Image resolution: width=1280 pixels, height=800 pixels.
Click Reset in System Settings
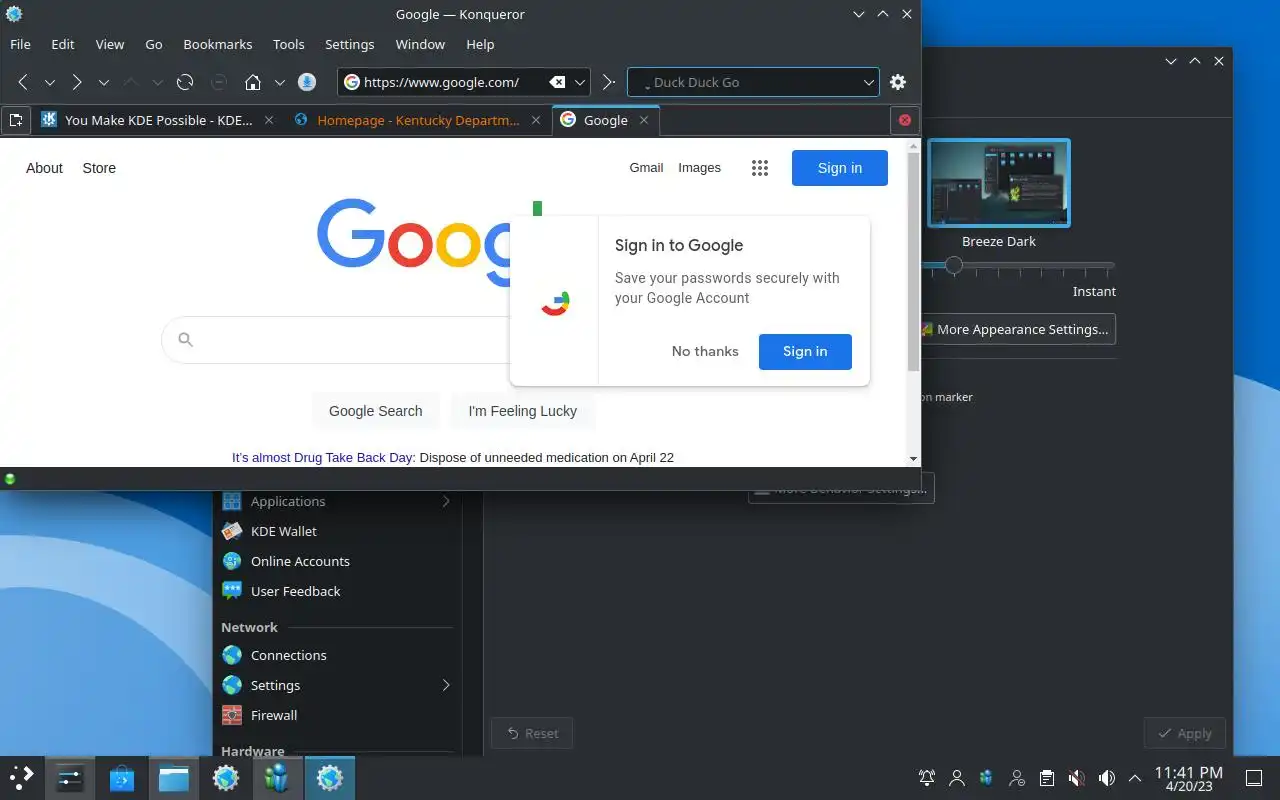pos(532,733)
